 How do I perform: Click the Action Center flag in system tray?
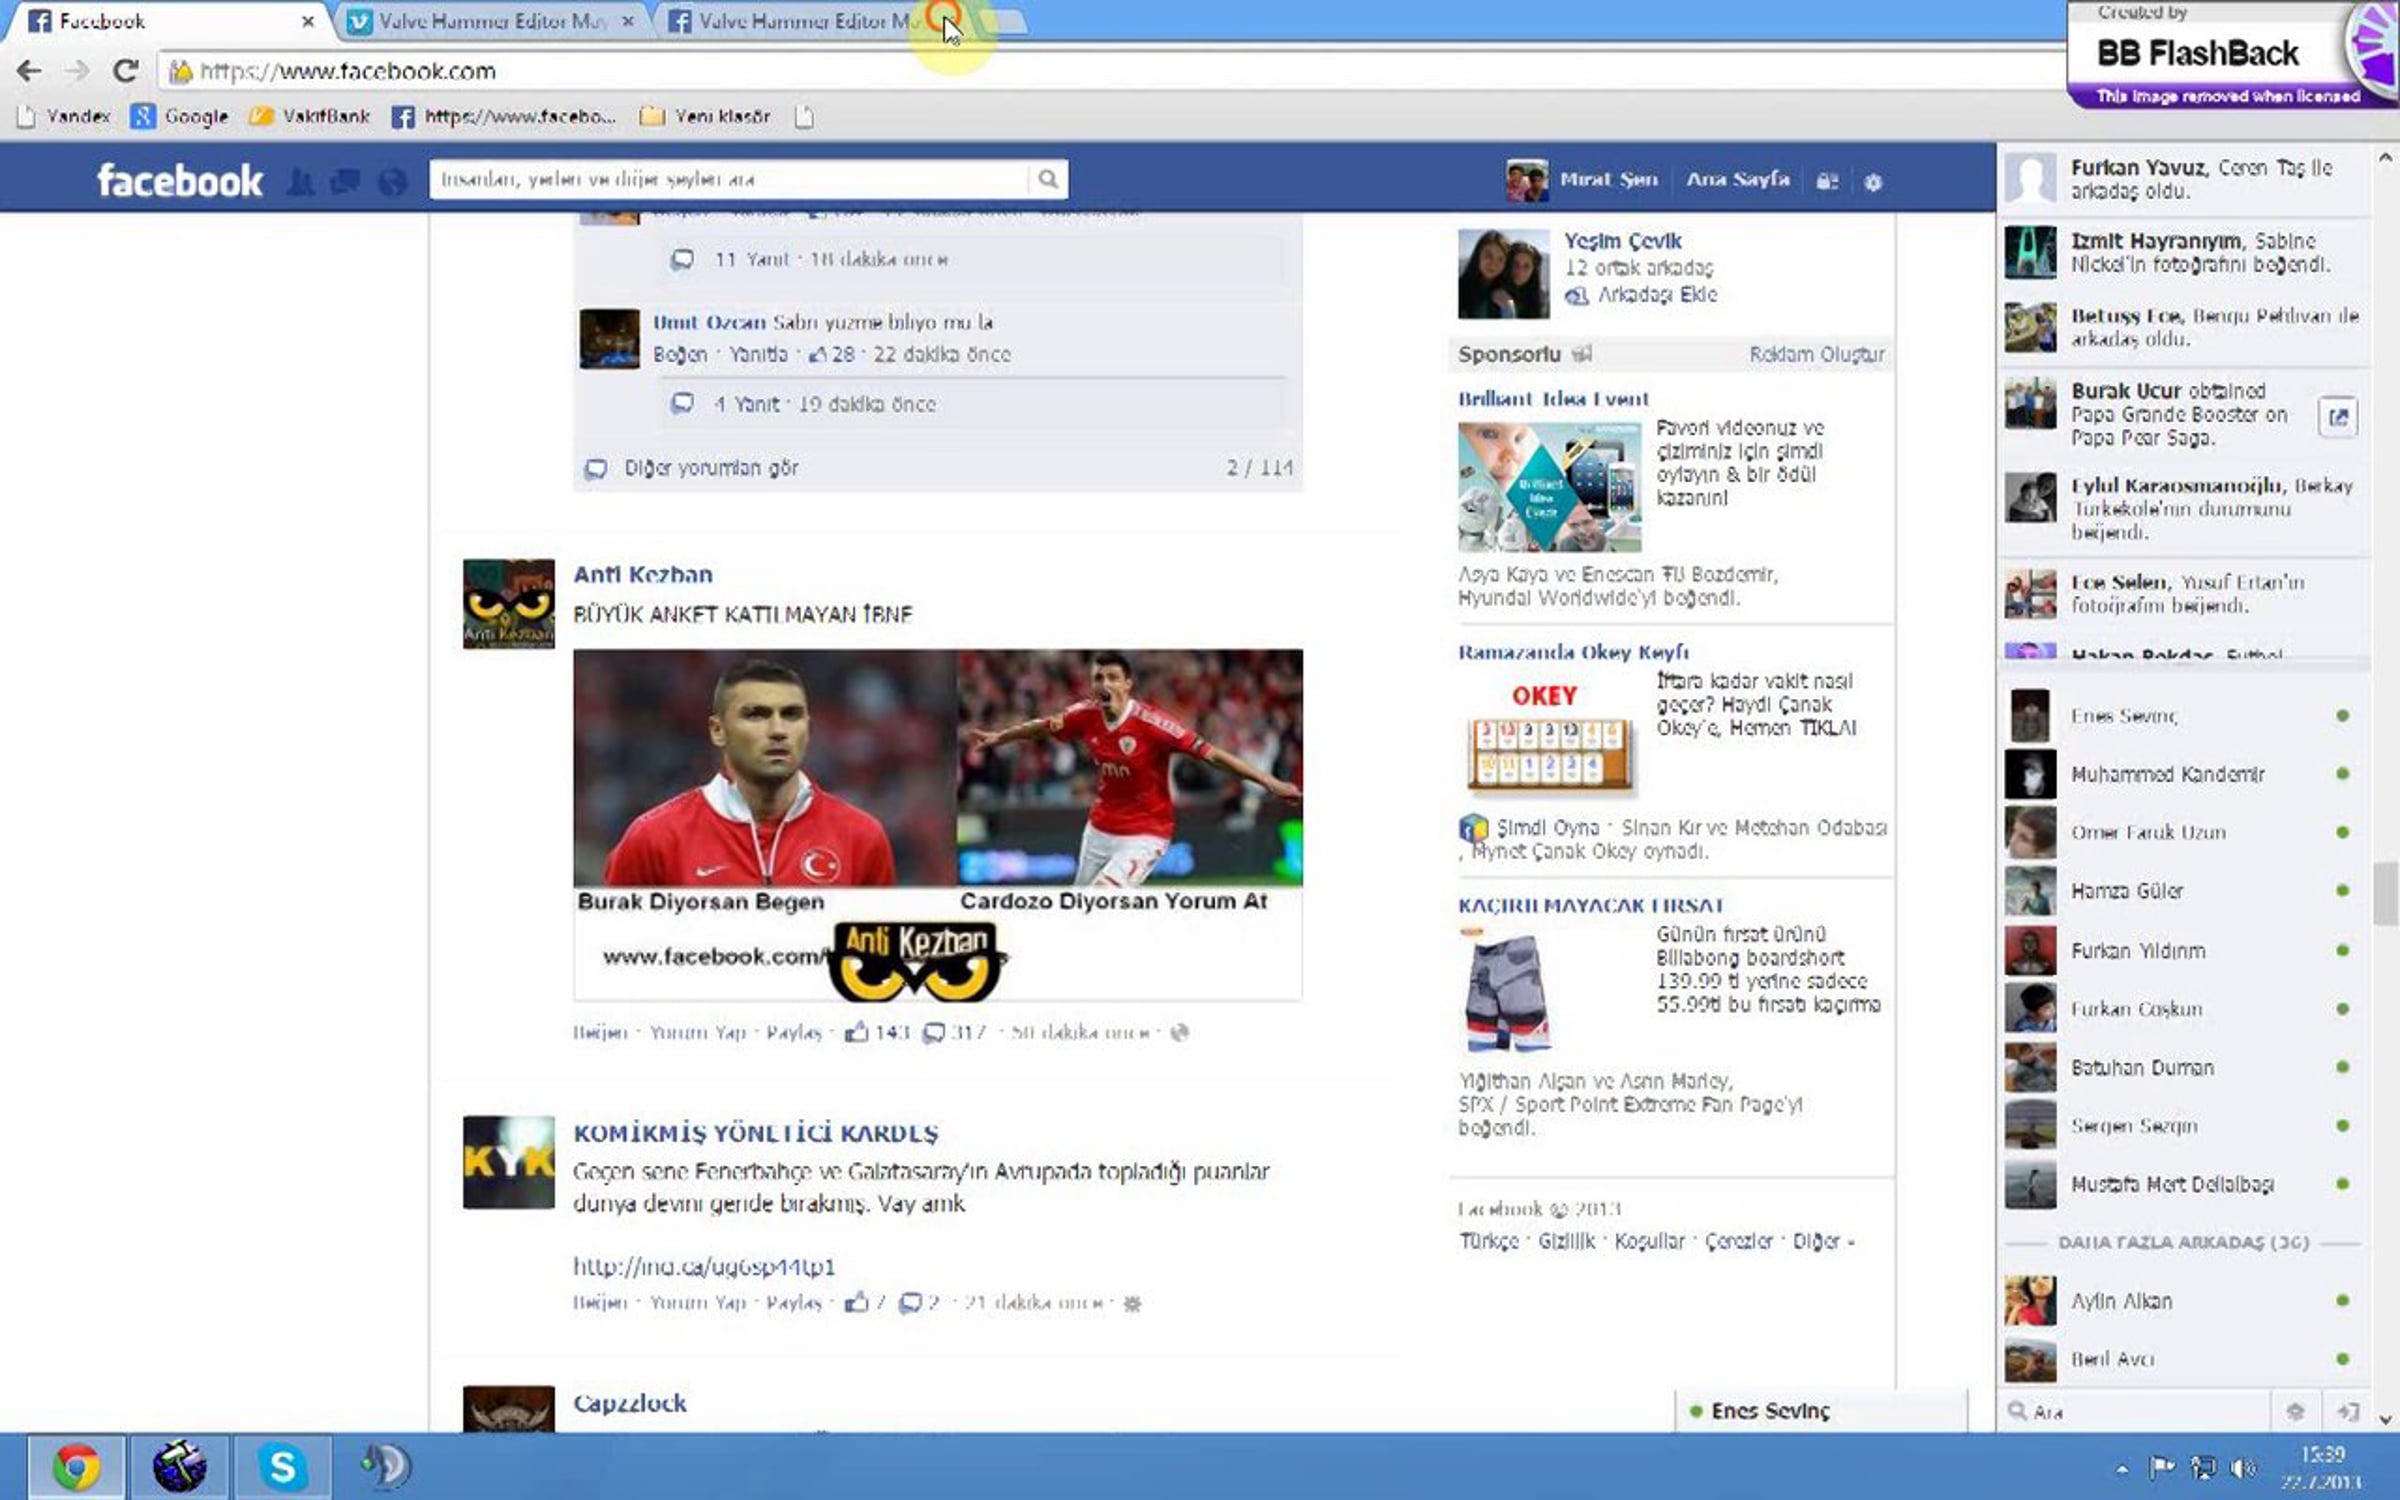[x=2161, y=1468]
